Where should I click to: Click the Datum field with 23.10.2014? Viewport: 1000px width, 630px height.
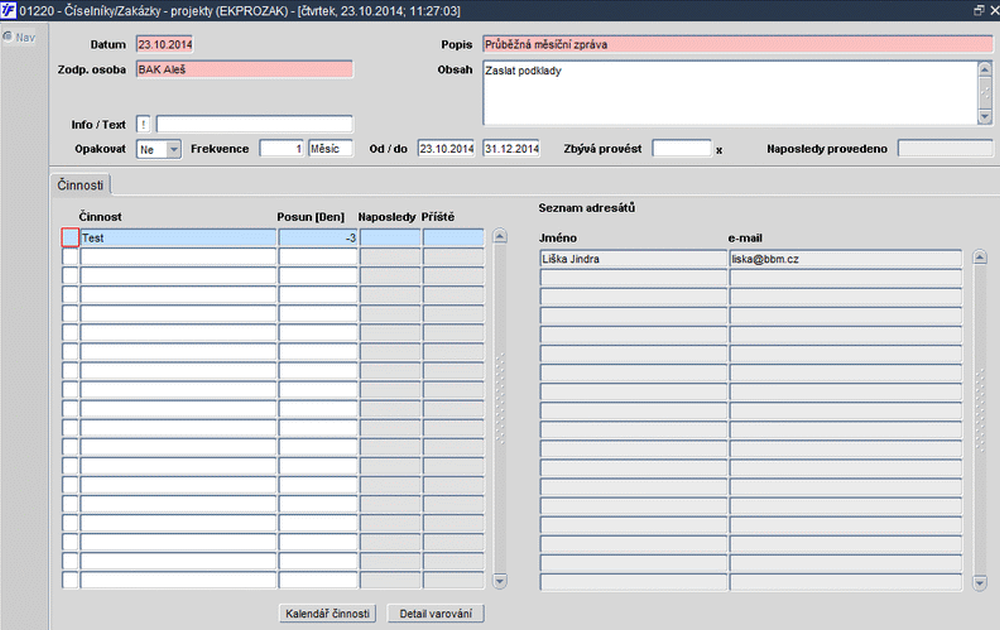165,45
